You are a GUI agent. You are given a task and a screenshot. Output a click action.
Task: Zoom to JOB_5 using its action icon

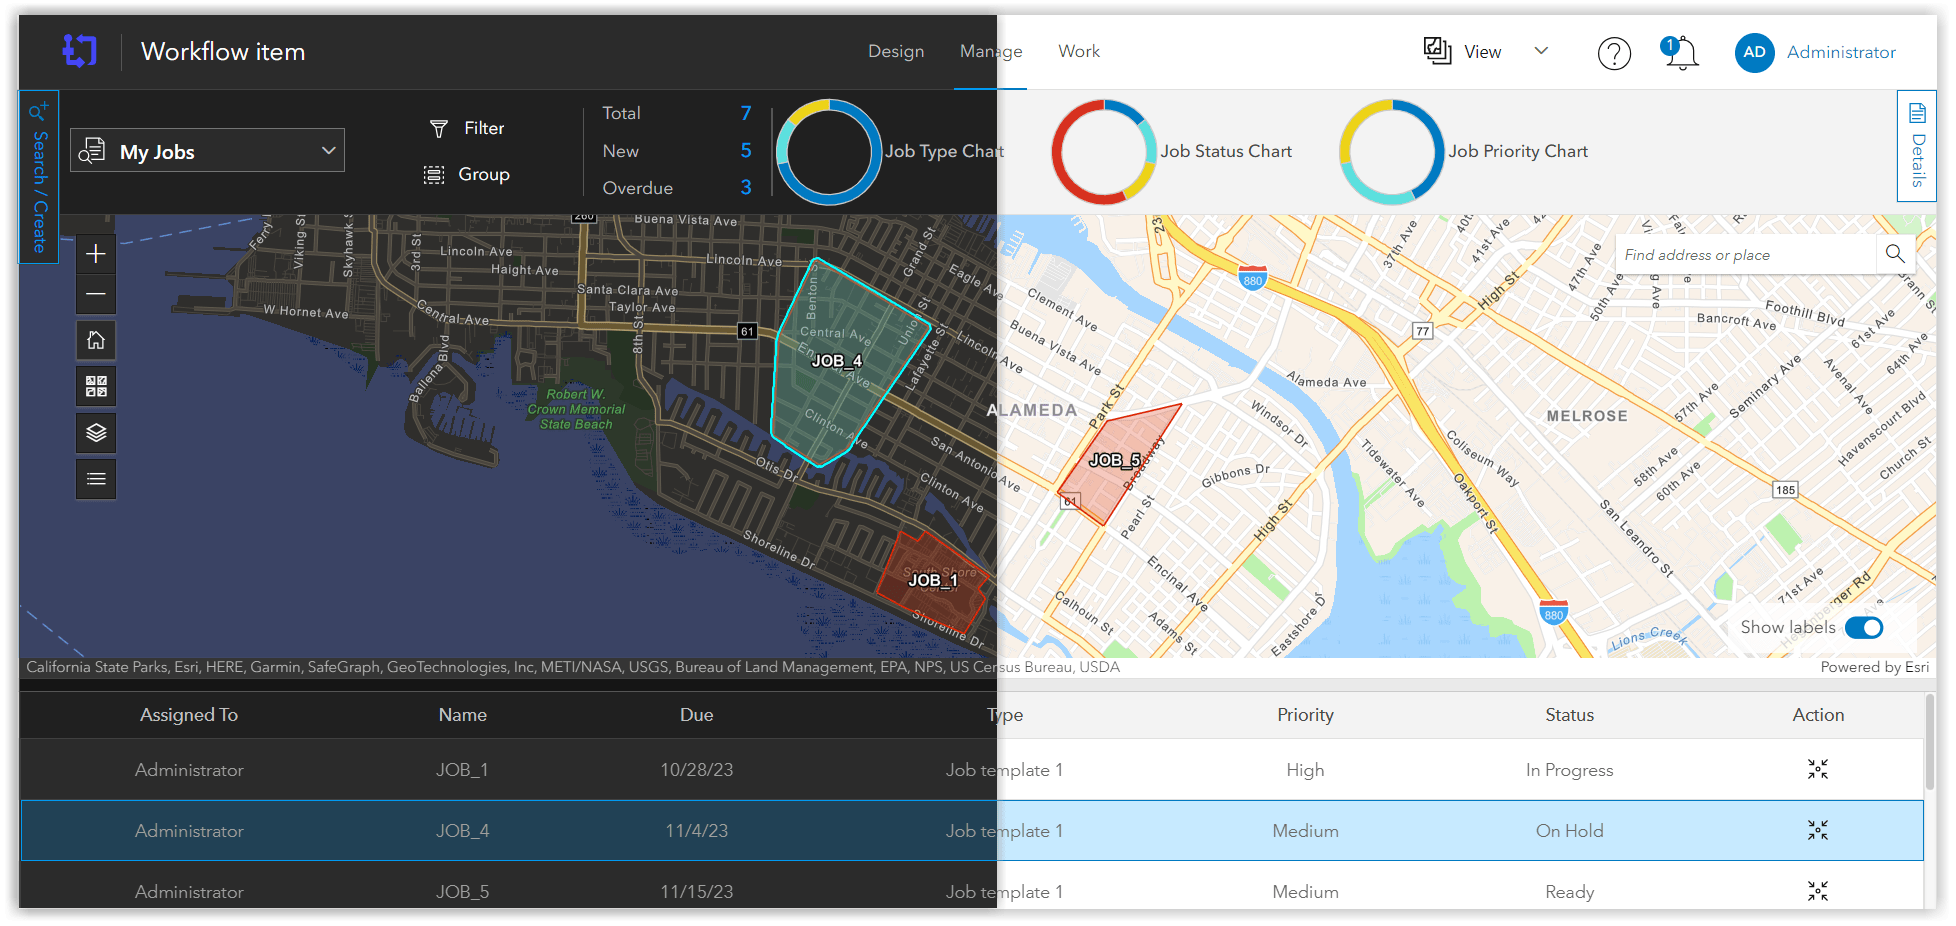point(1817,891)
